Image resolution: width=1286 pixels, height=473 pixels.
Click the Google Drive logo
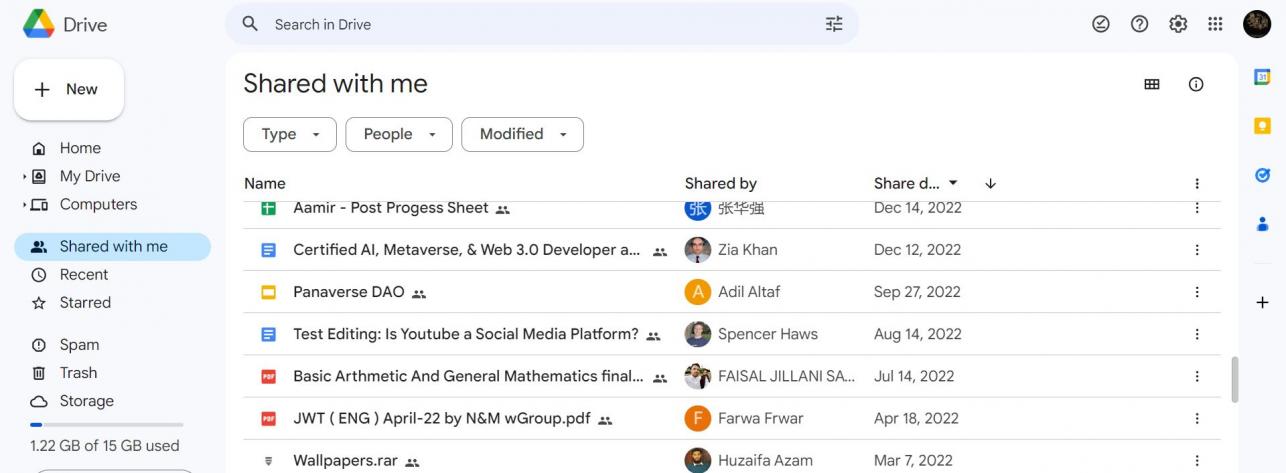[39, 24]
